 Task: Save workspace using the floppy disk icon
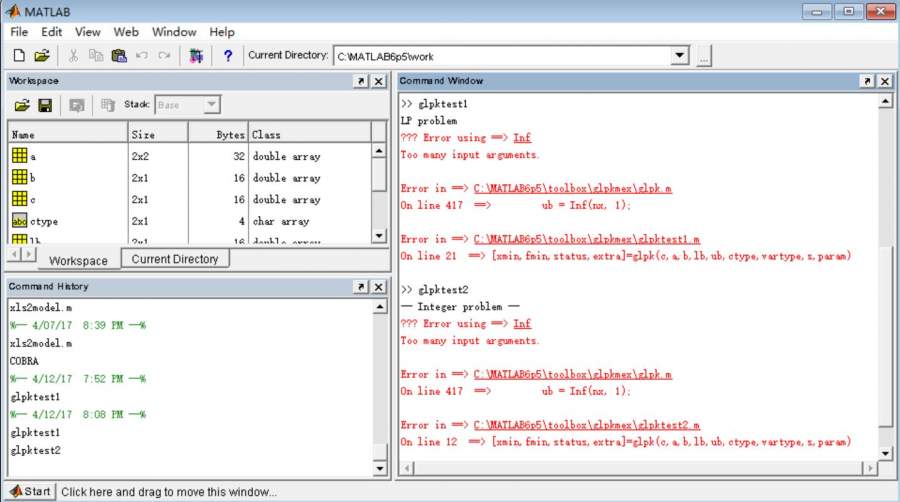pyautogui.click(x=45, y=105)
